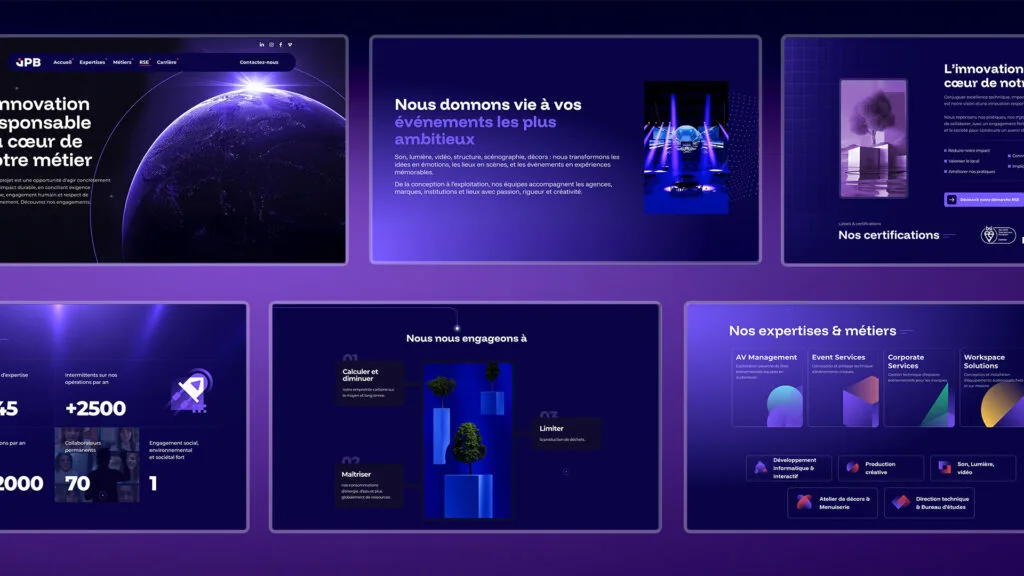This screenshot has height=576, width=1024.
Task: Open the LinkedIn social icon
Action: pyautogui.click(x=262, y=44)
